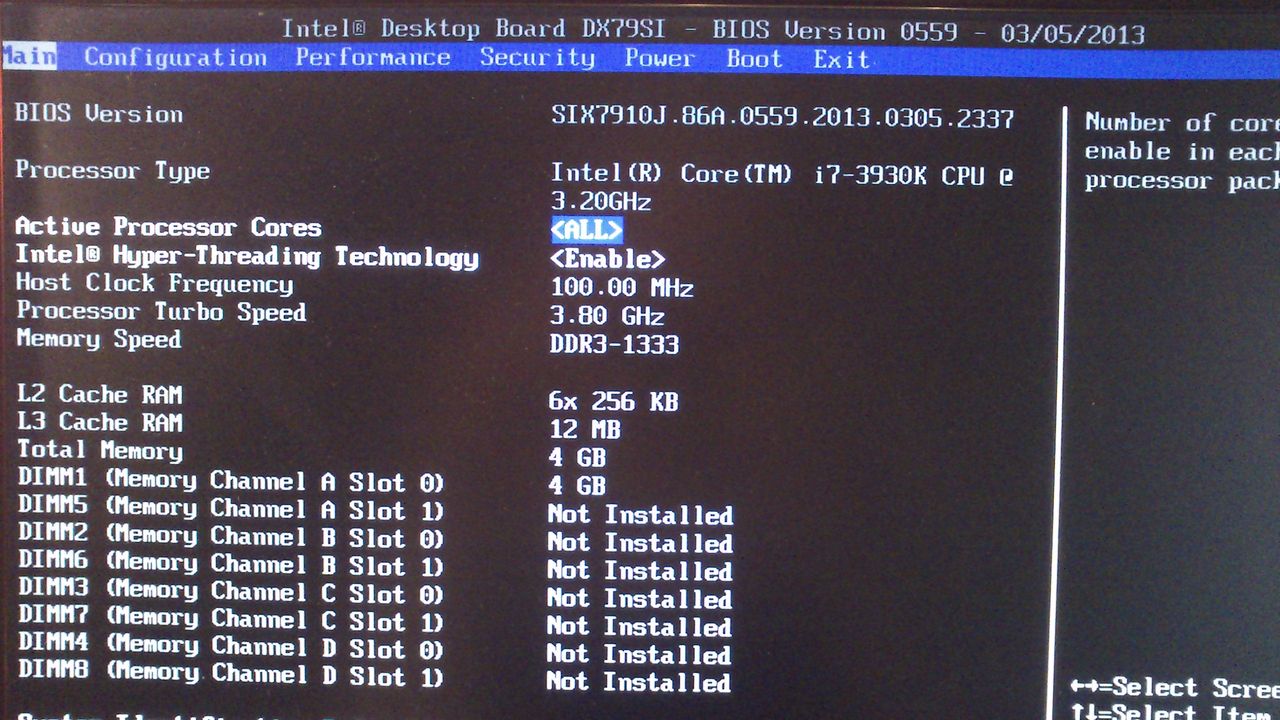Open the Performance tab
Image resolution: width=1280 pixels, height=720 pixels.
(373, 58)
